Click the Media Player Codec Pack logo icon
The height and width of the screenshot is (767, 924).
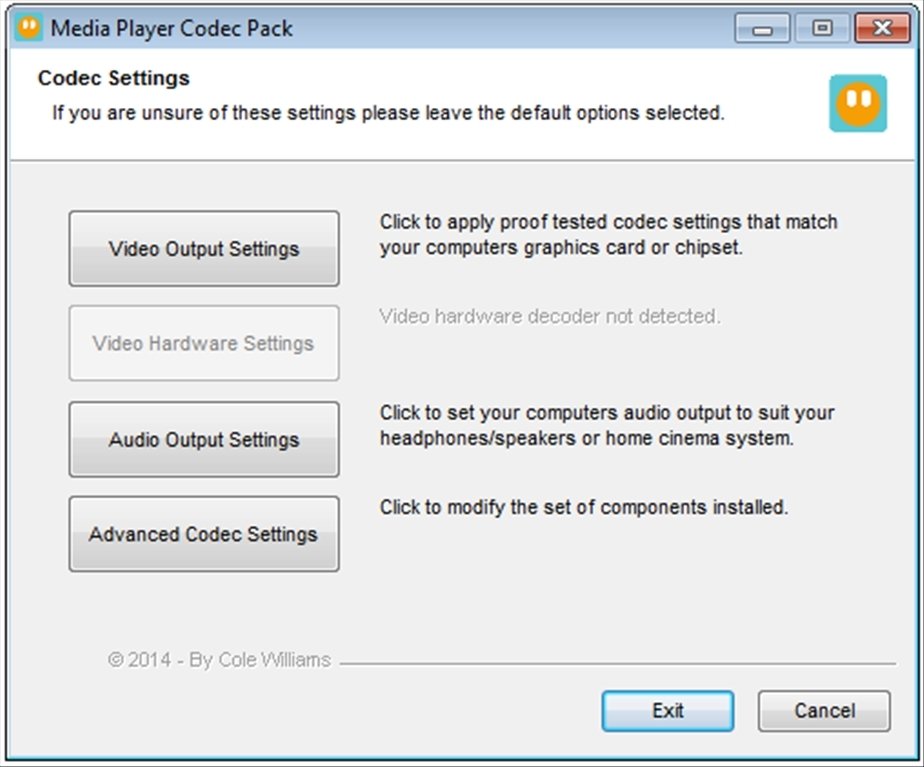tap(859, 104)
